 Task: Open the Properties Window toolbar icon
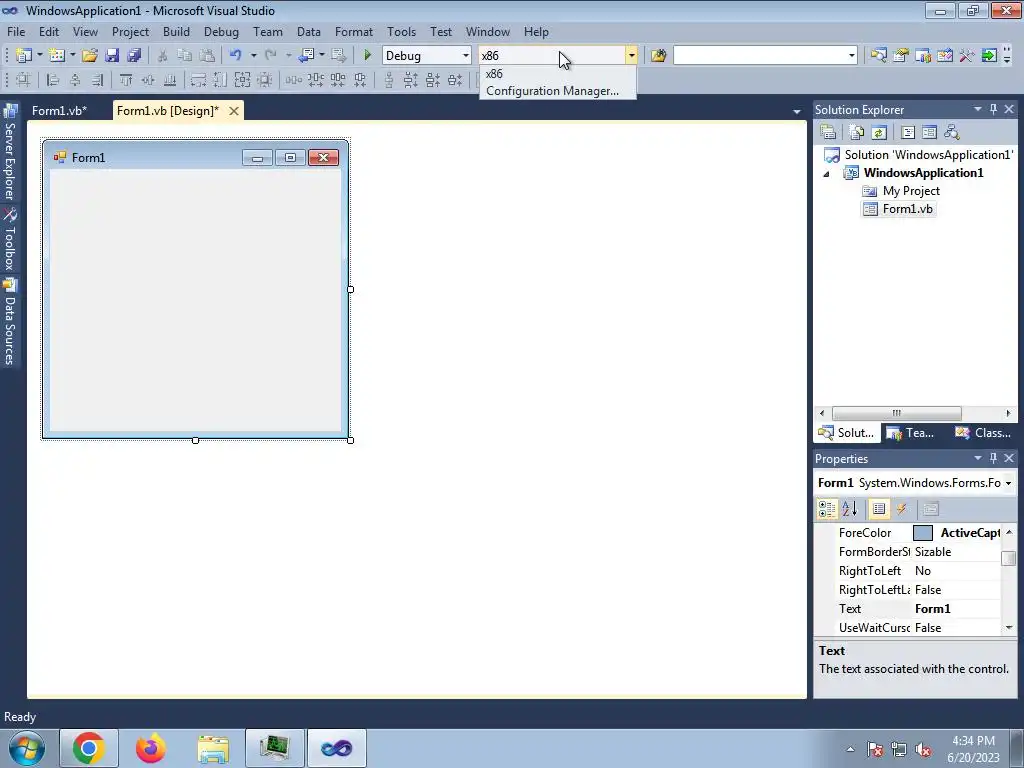(x=901, y=56)
